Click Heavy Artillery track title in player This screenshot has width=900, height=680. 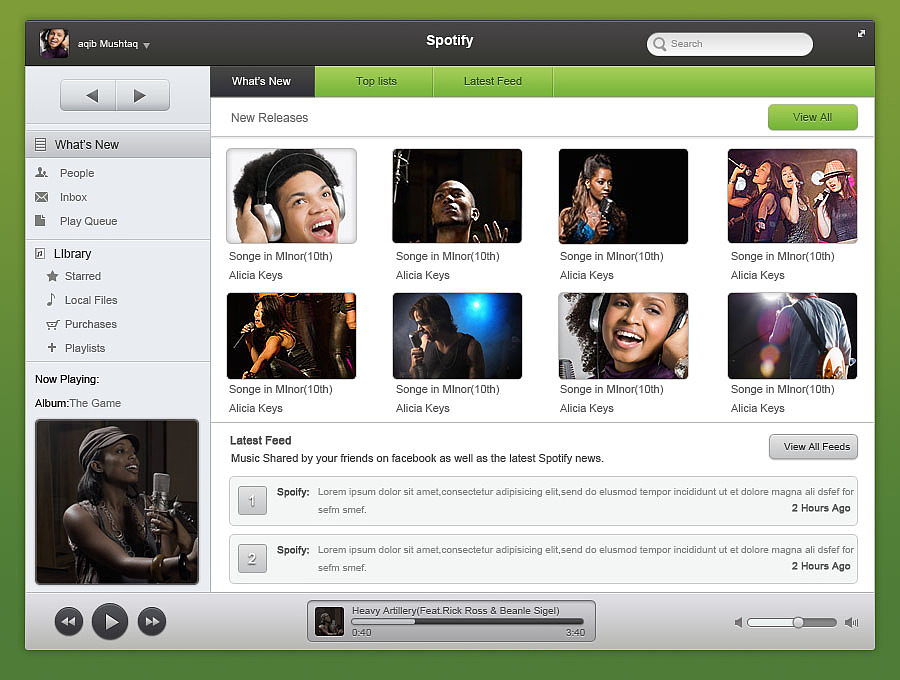pyautogui.click(x=456, y=611)
